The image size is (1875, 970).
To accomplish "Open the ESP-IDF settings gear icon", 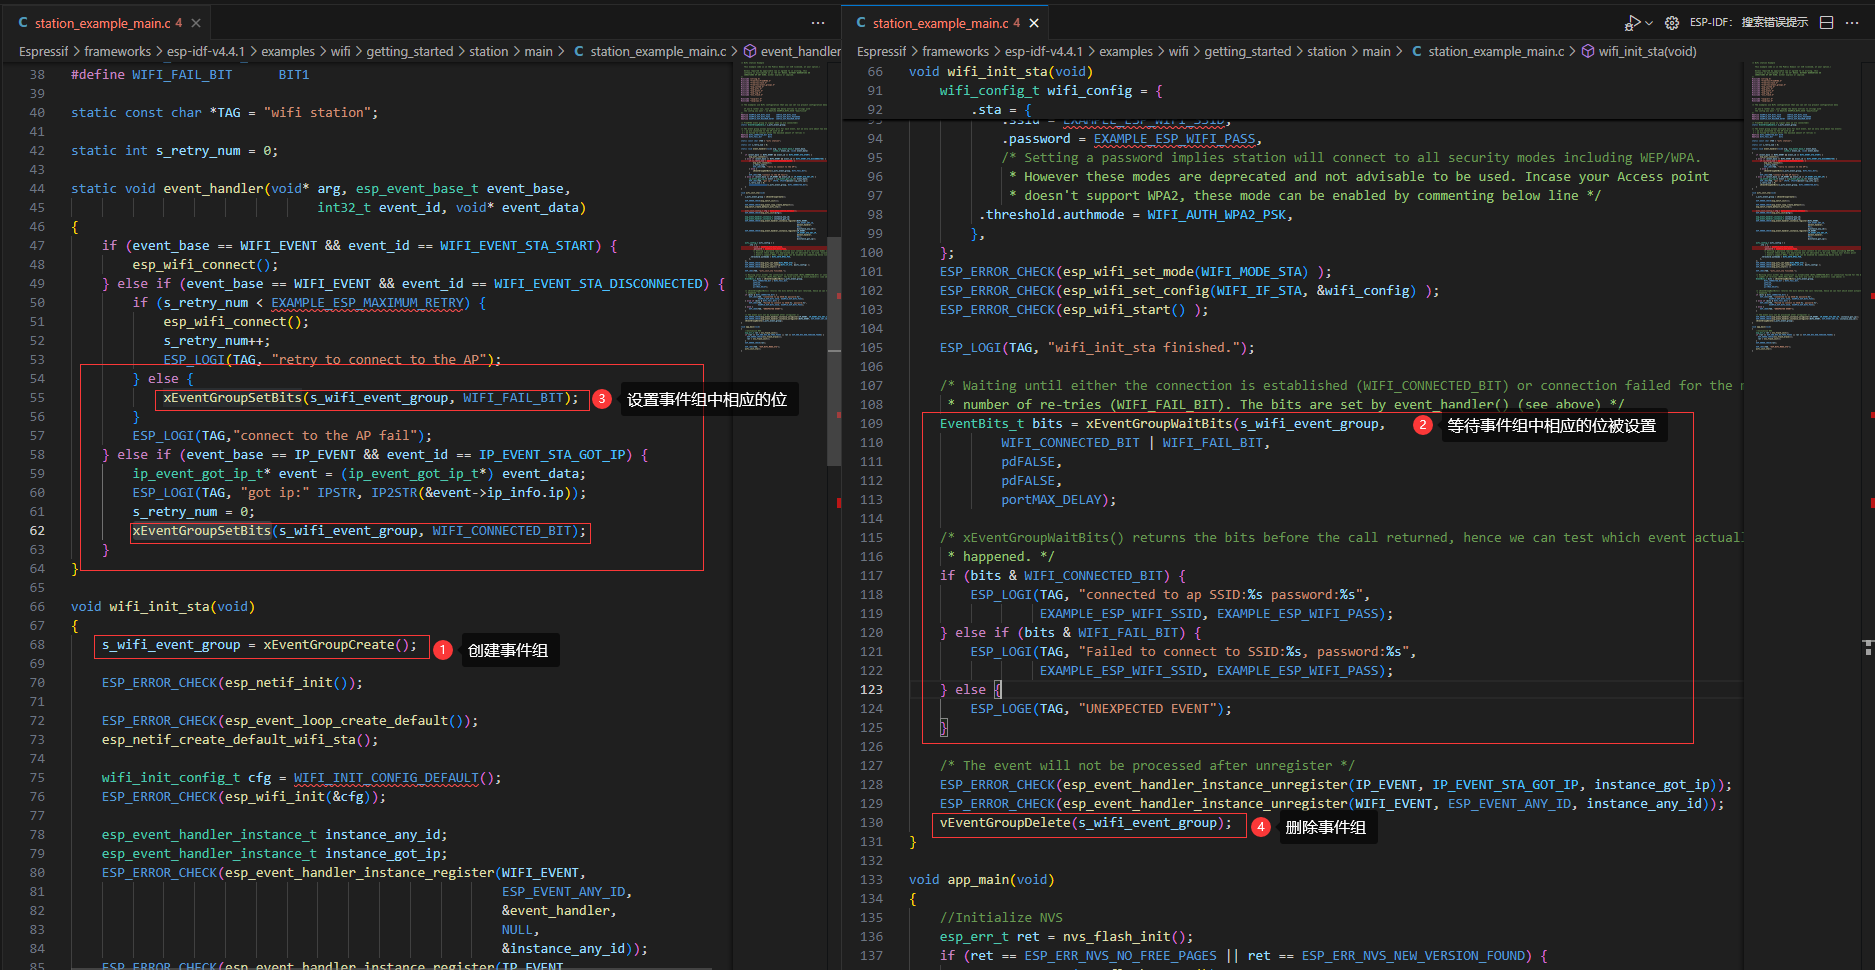I will 1672,23.
